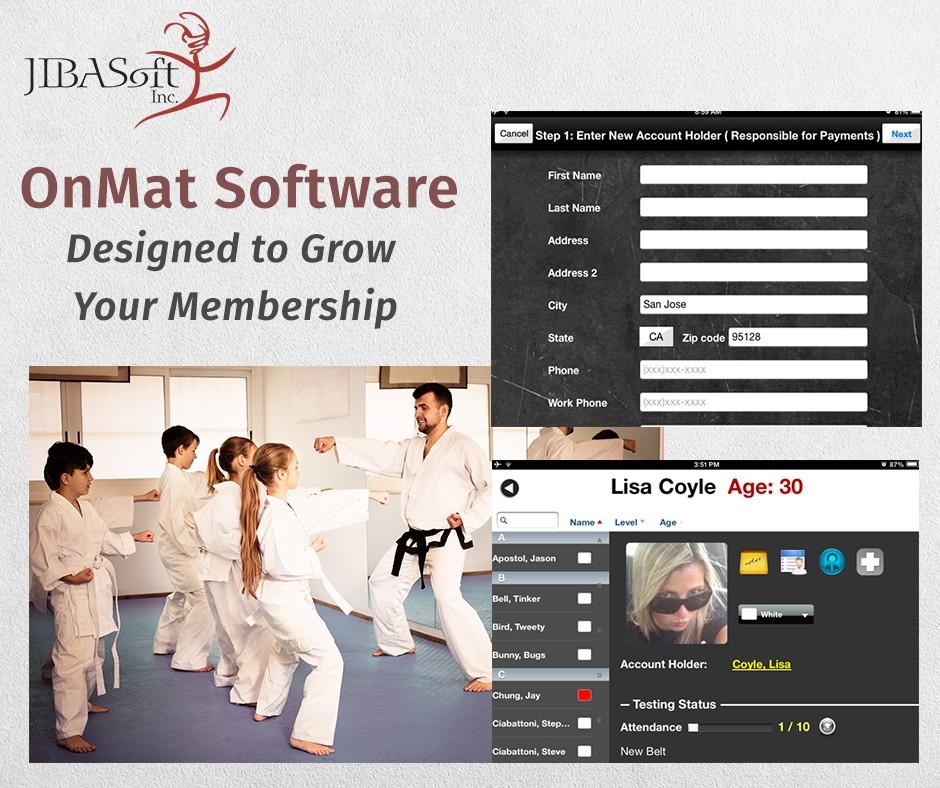This screenshot has width=940, height=788.
Task: Tap the Next button in account form
Action: coord(901,134)
